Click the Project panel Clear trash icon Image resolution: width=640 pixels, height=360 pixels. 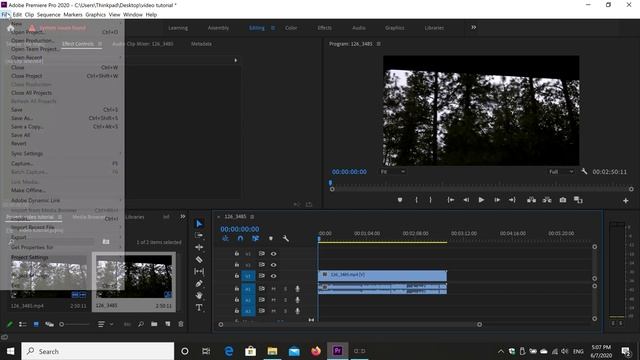[x=181, y=324]
